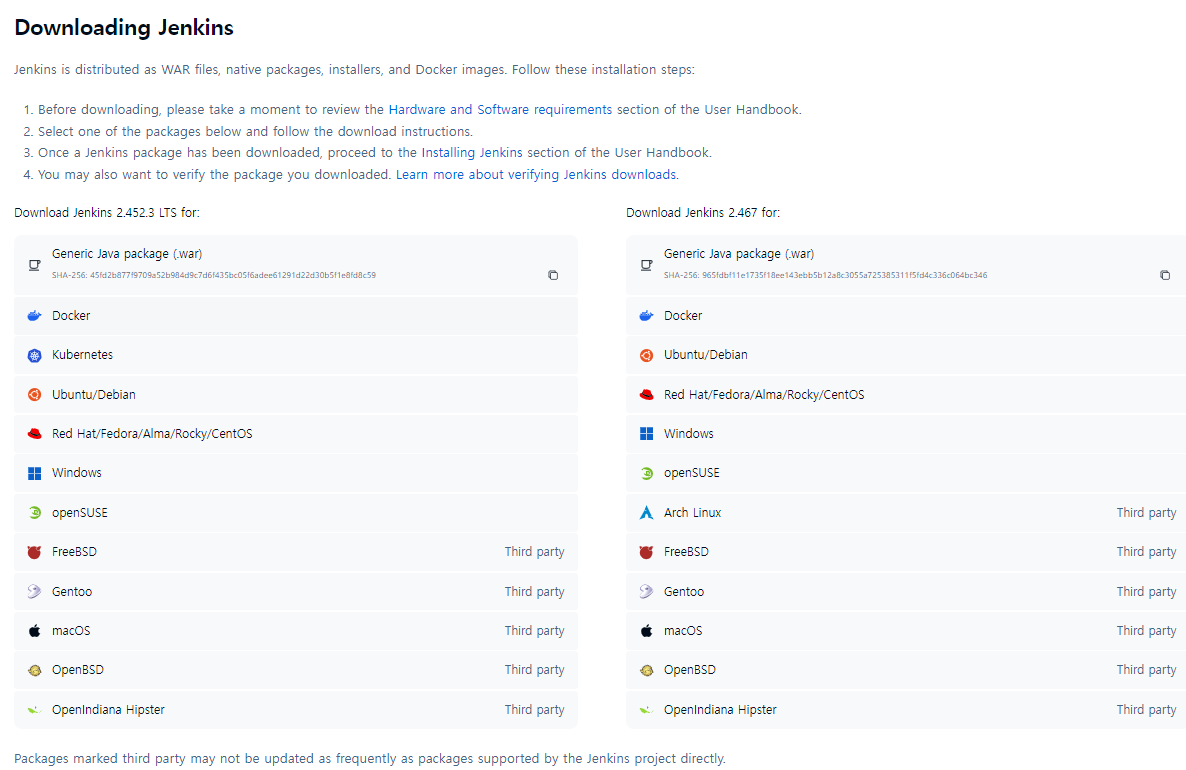Click the OpenBSD pufferfish icon under Jenkins 2.467
The height and width of the screenshot is (770, 1186).
tap(646, 670)
